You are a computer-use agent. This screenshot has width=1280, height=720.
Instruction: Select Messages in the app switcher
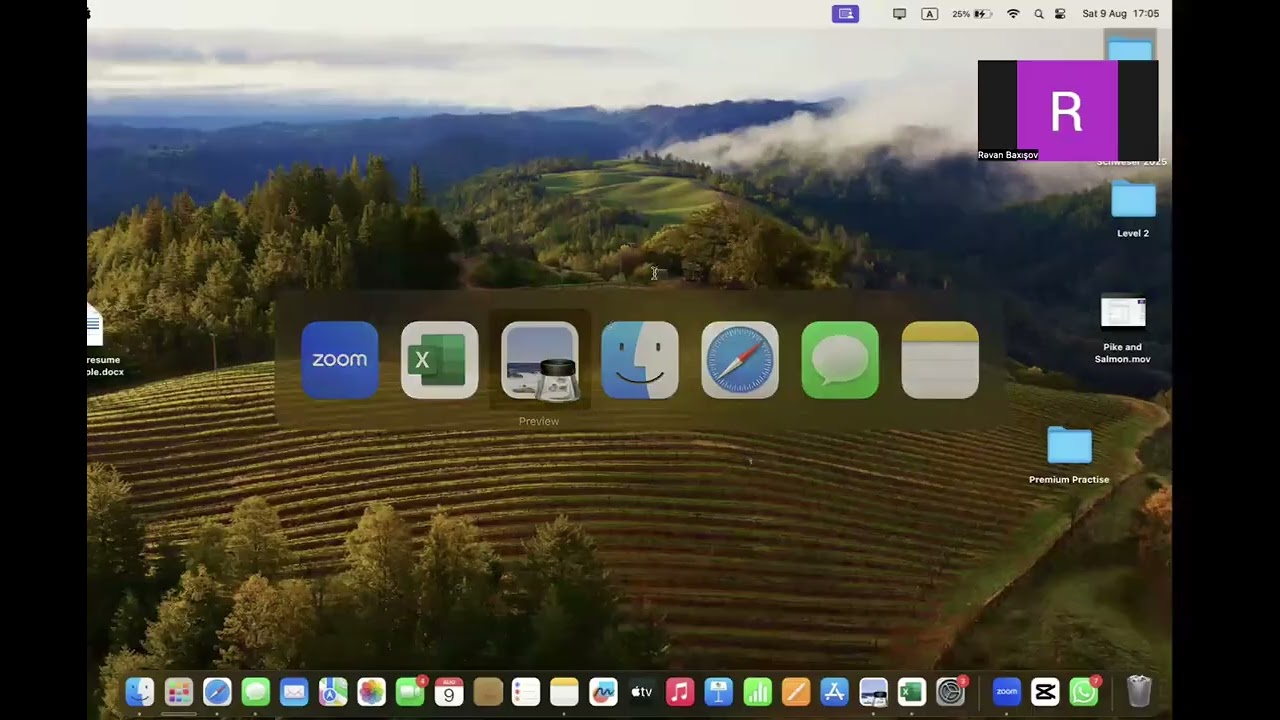840,360
